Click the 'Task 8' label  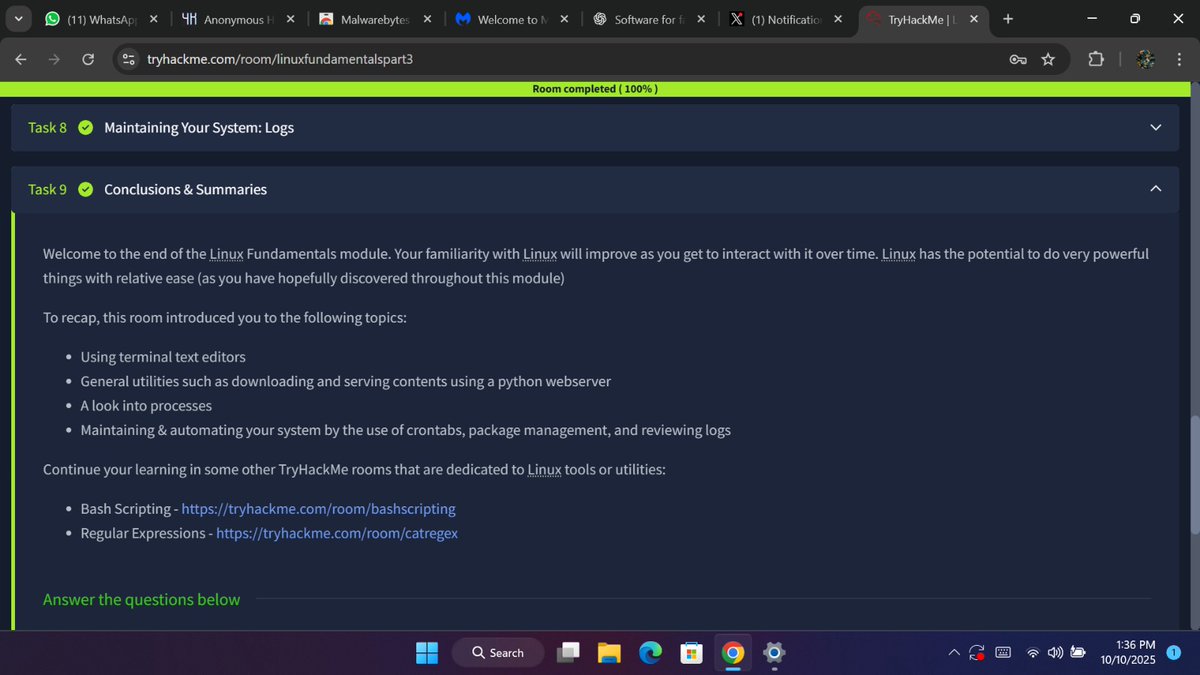47,127
